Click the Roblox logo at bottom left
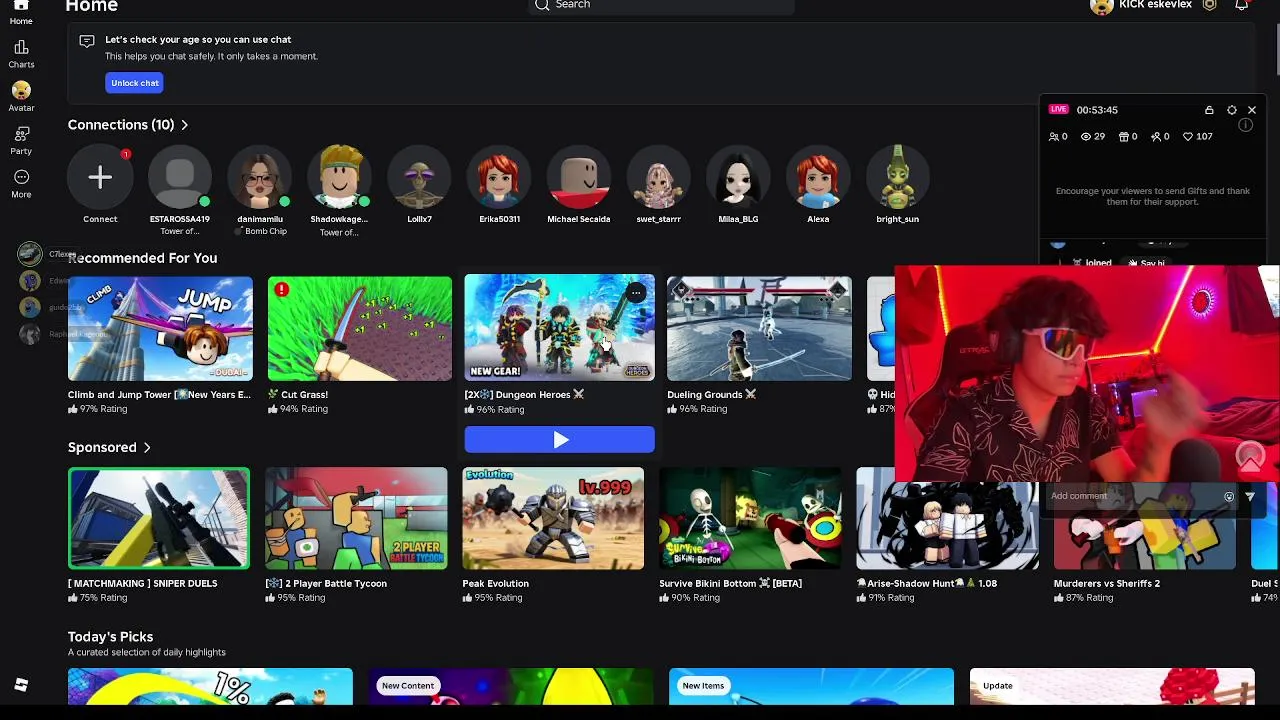 coord(21,685)
